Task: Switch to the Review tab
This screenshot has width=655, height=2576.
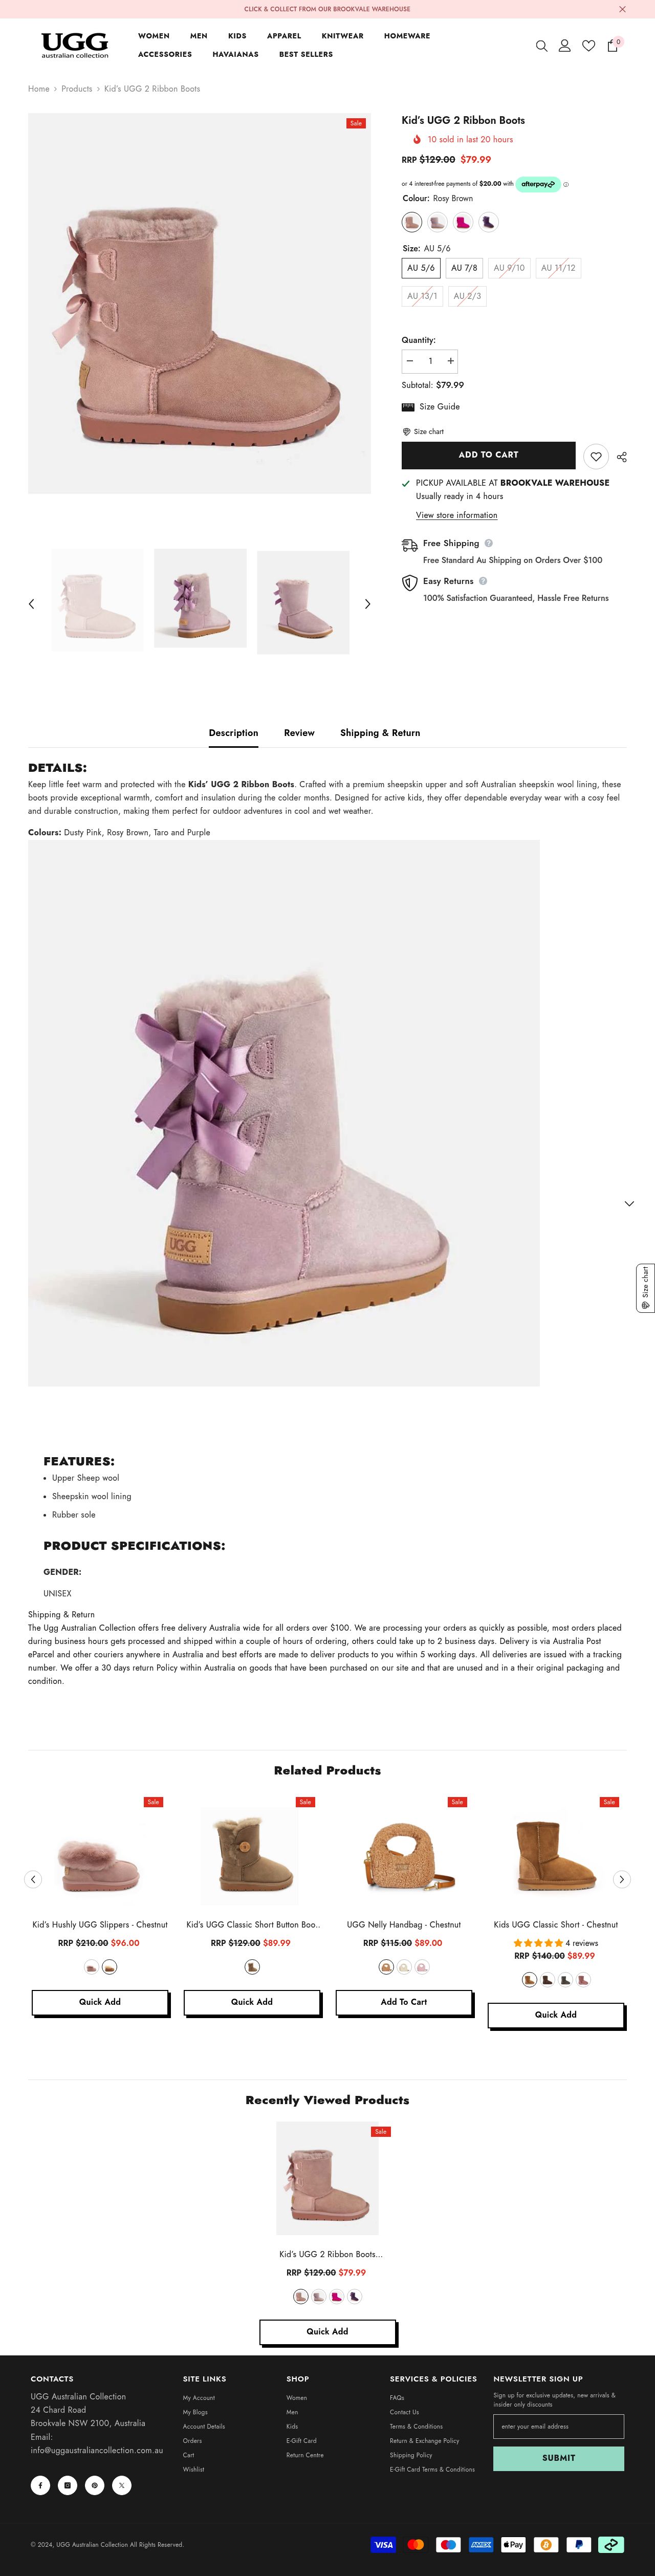Action: click(x=299, y=733)
